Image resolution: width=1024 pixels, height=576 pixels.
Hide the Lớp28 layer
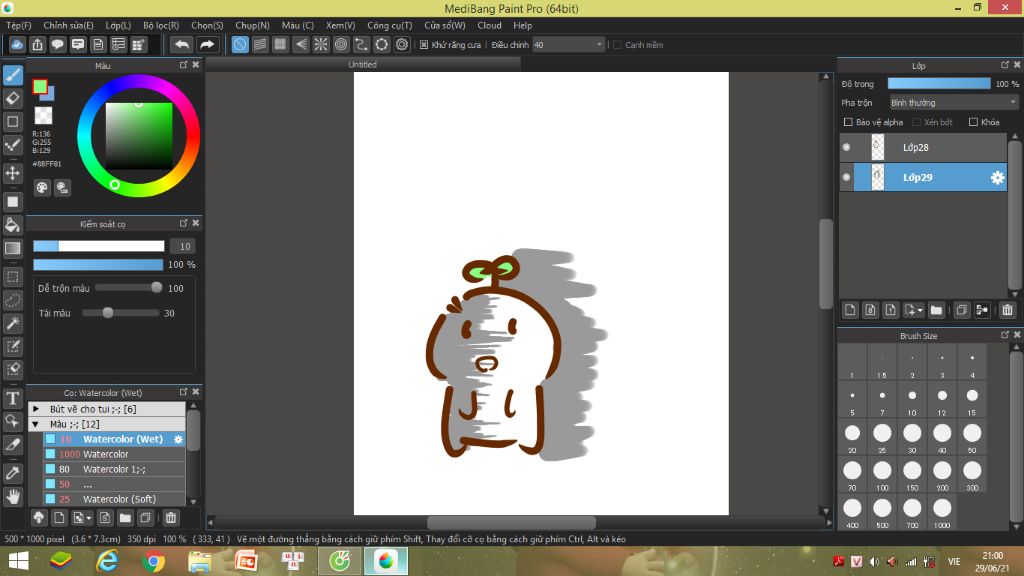(846, 148)
